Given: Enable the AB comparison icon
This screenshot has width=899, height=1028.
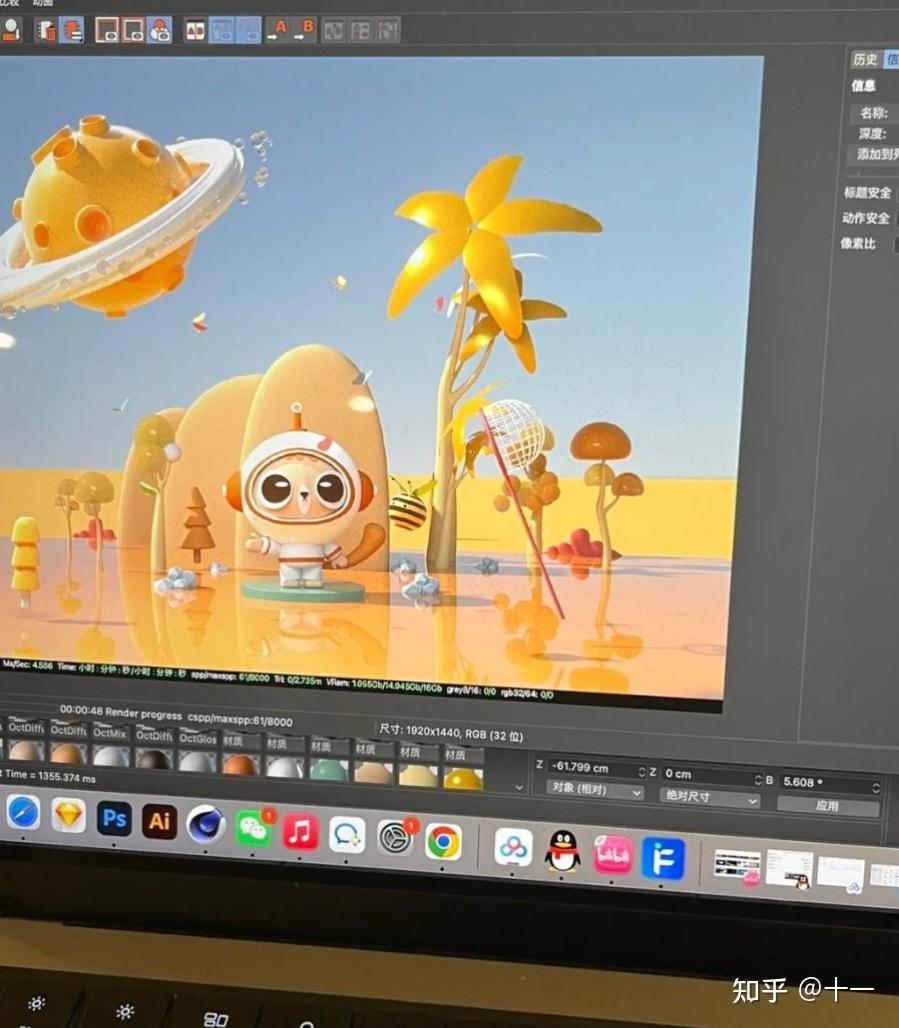Looking at the screenshot, I should coord(195,30).
